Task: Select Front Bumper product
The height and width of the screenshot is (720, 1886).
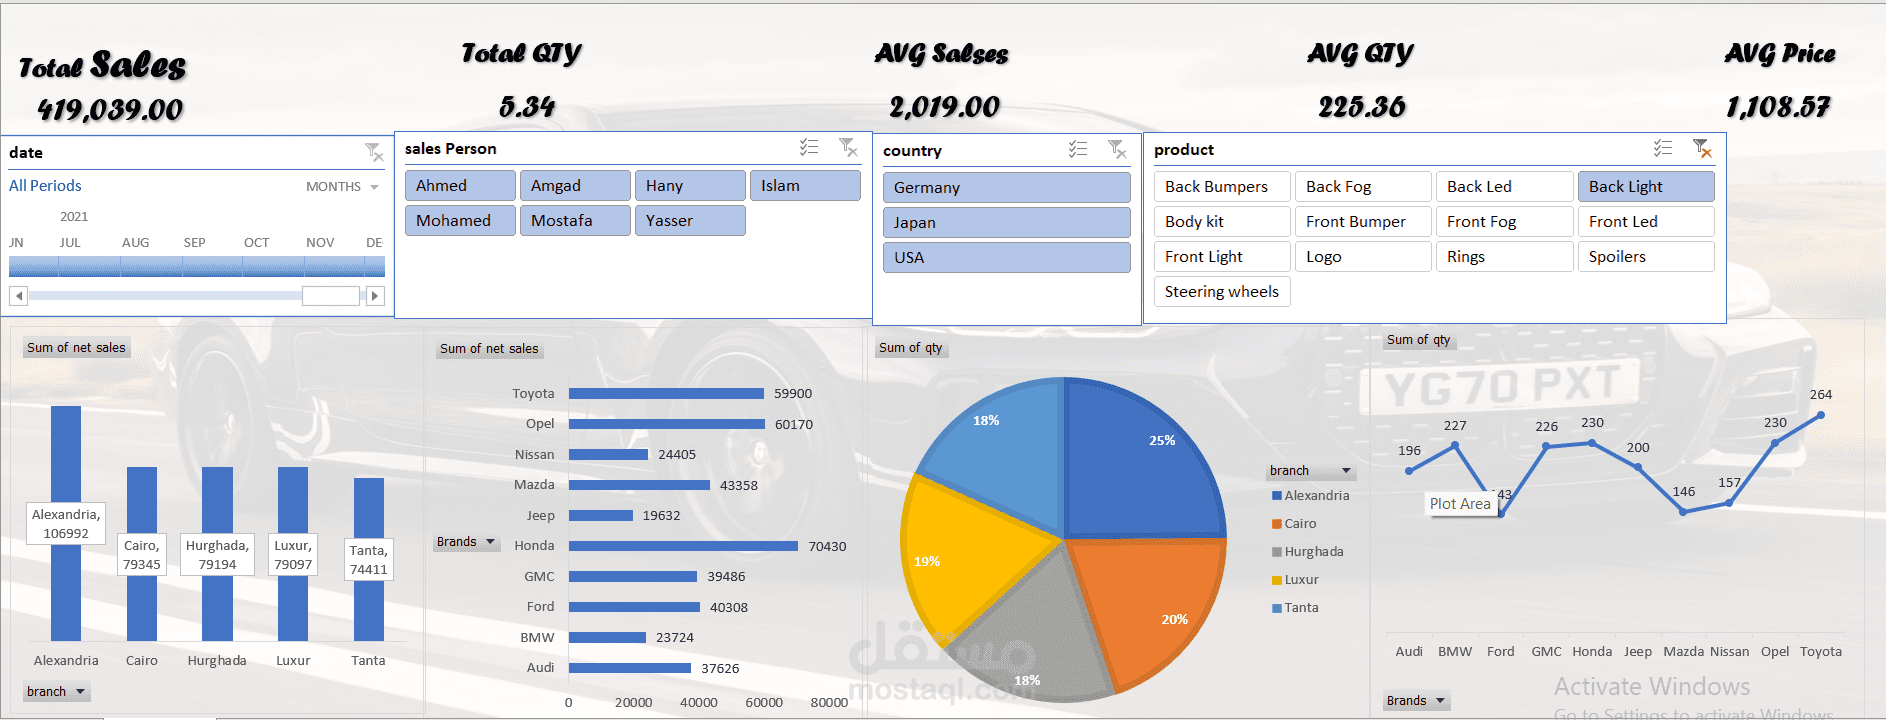Action: [1363, 222]
